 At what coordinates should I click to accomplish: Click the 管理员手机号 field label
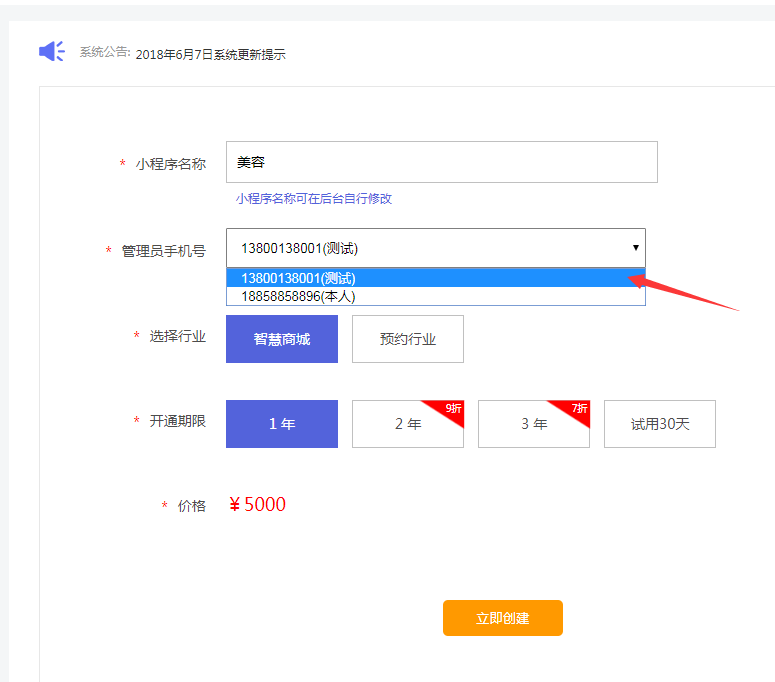point(163,251)
